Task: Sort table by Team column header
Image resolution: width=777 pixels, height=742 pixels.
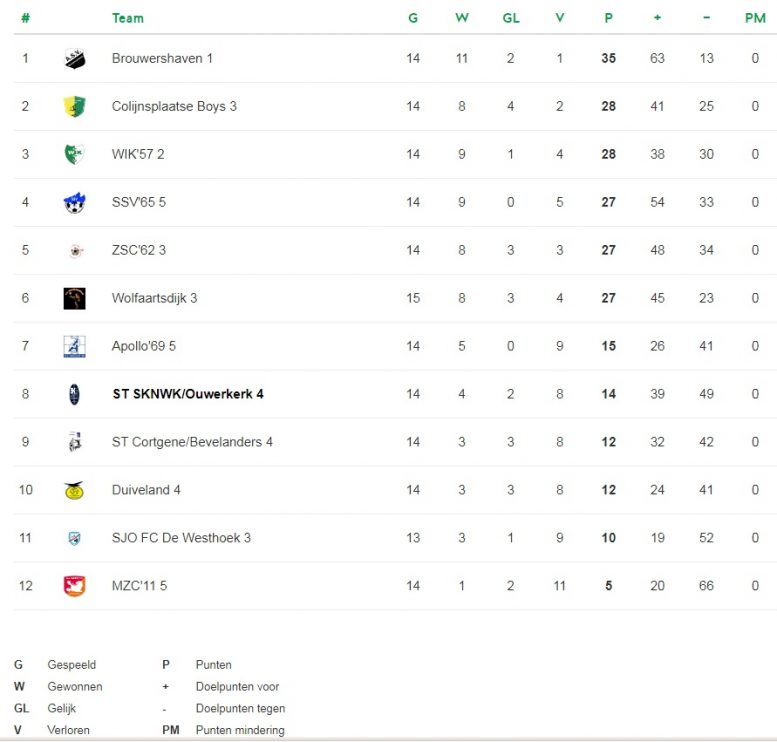Action: (128, 18)
